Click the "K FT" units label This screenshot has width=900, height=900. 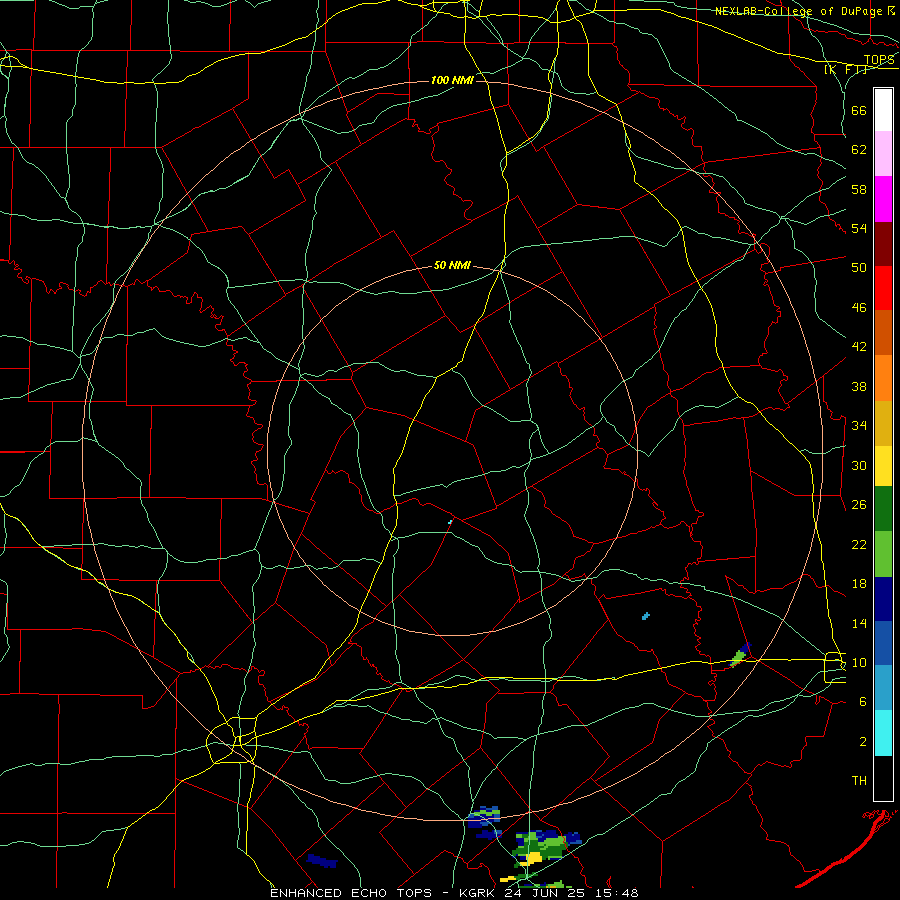pos(846,69)
